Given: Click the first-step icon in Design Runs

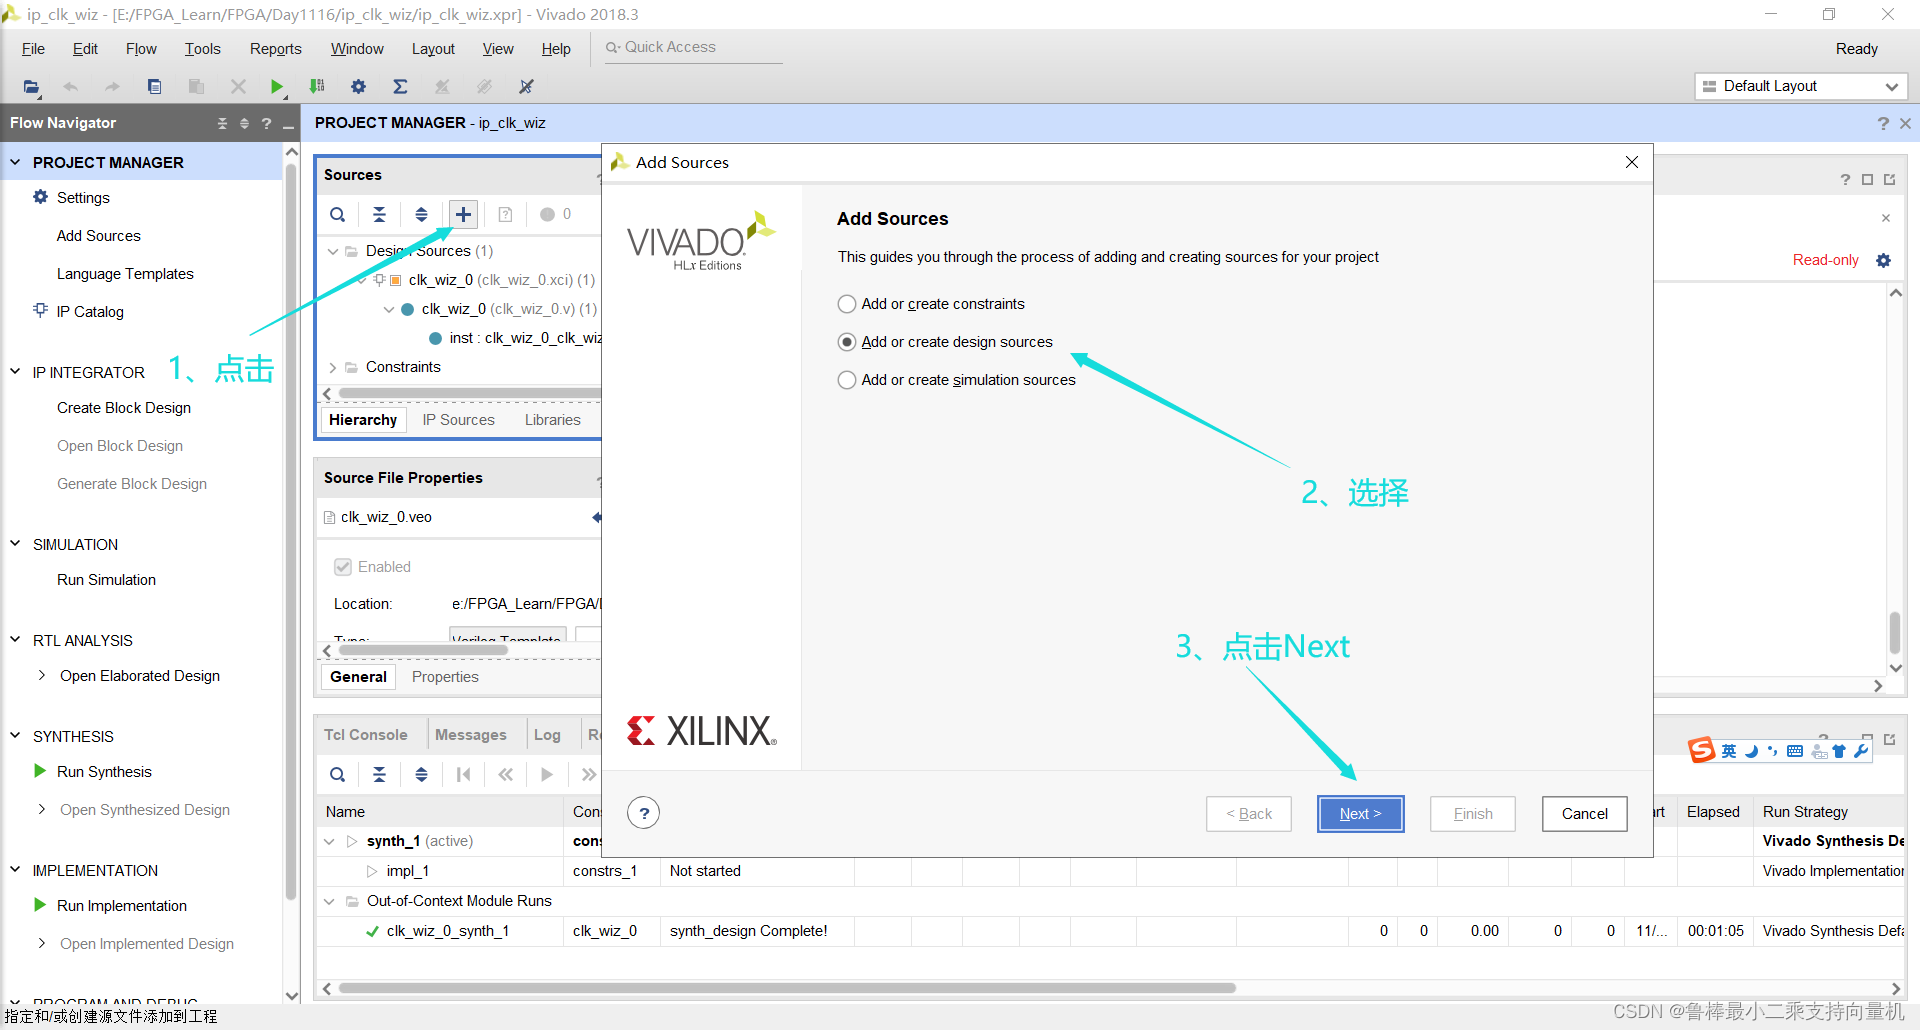Looking at the screenshot, I should (463, 774).
